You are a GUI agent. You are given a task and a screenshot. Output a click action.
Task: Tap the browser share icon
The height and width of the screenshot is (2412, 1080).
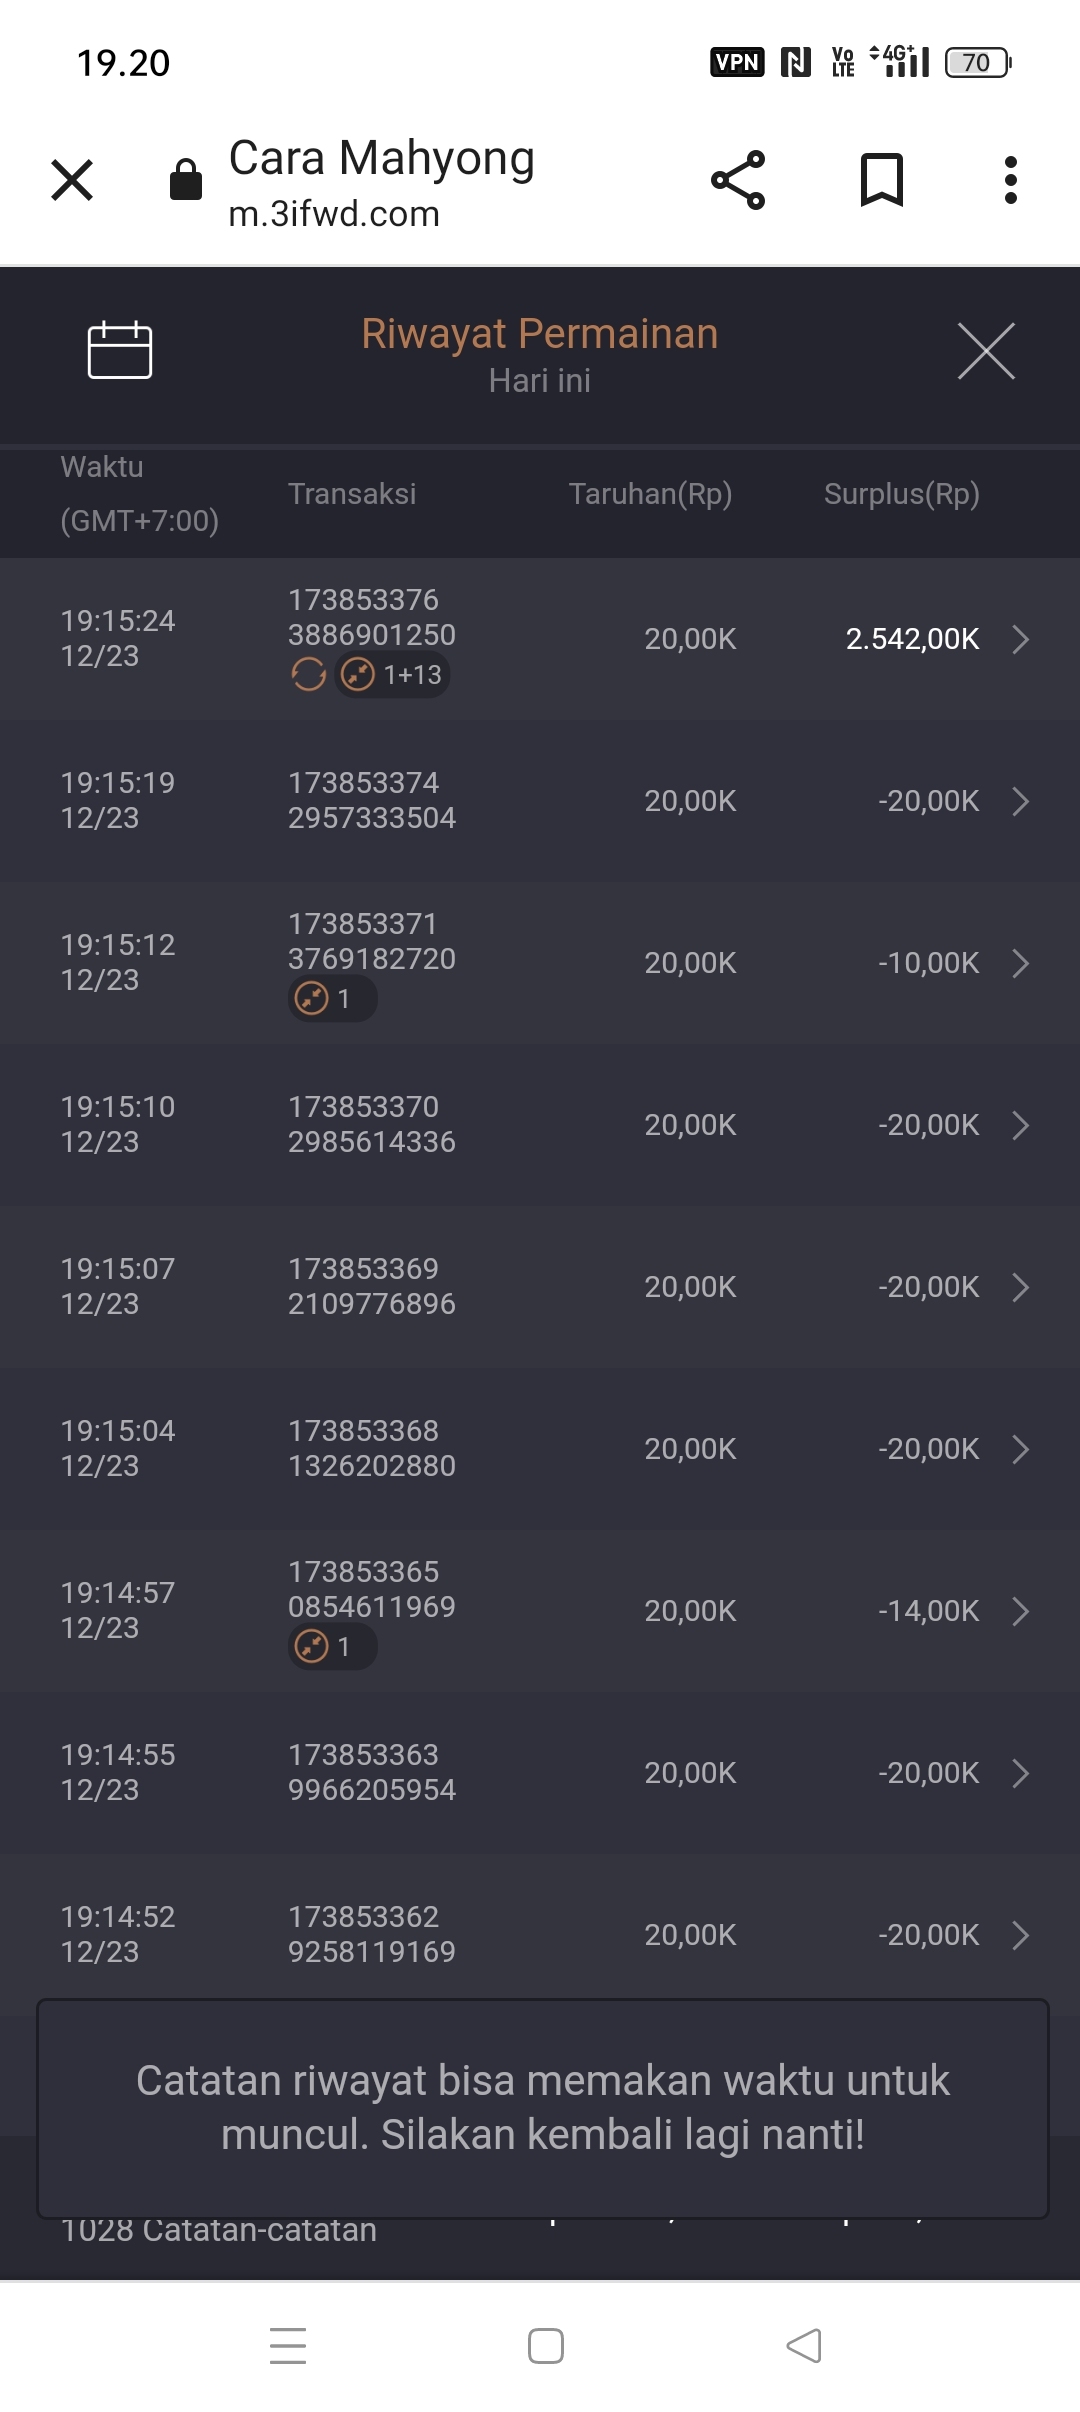pyautogui.click(x=738, y=181)
